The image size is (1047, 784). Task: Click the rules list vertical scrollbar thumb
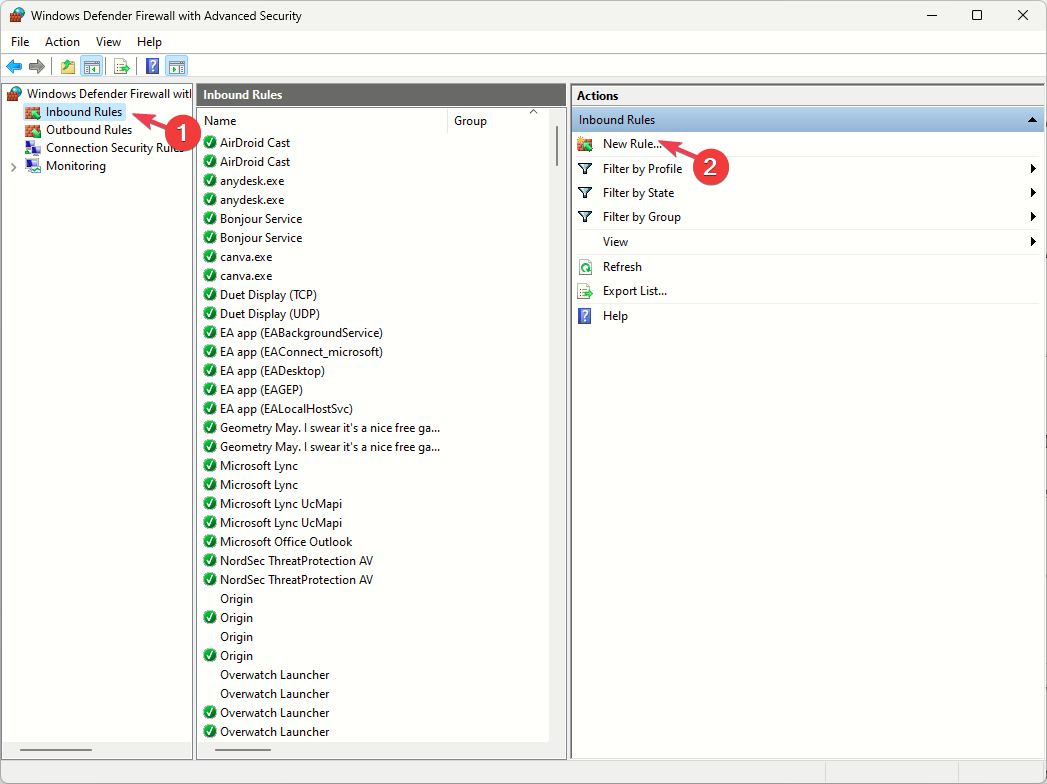coord(556,146)
